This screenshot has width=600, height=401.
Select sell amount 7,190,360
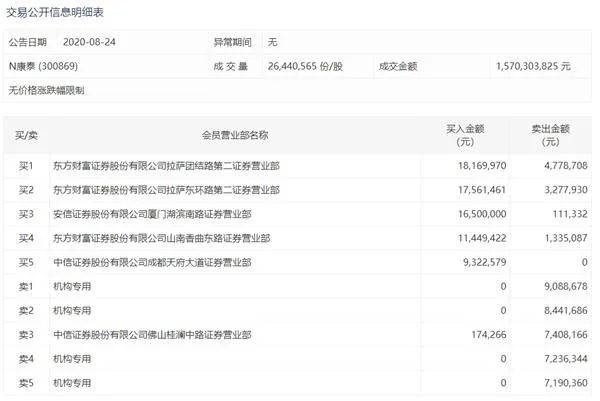point(566,383)
